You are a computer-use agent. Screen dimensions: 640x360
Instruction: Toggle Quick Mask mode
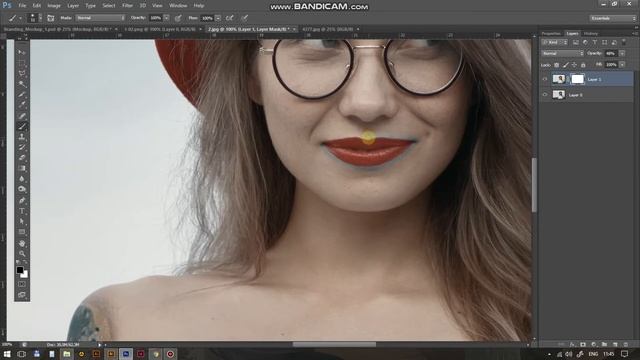pyautogui.click(x=22, y=284)
